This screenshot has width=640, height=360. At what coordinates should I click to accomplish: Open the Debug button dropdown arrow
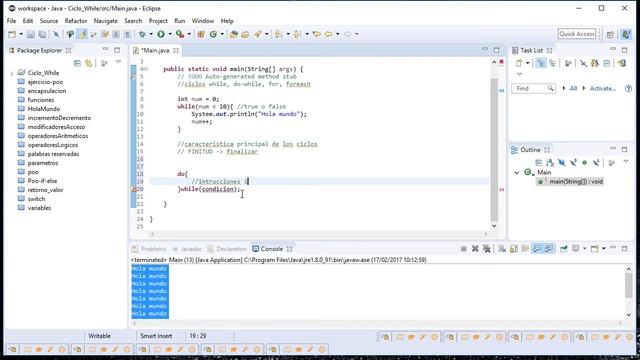tap(151, 34)
